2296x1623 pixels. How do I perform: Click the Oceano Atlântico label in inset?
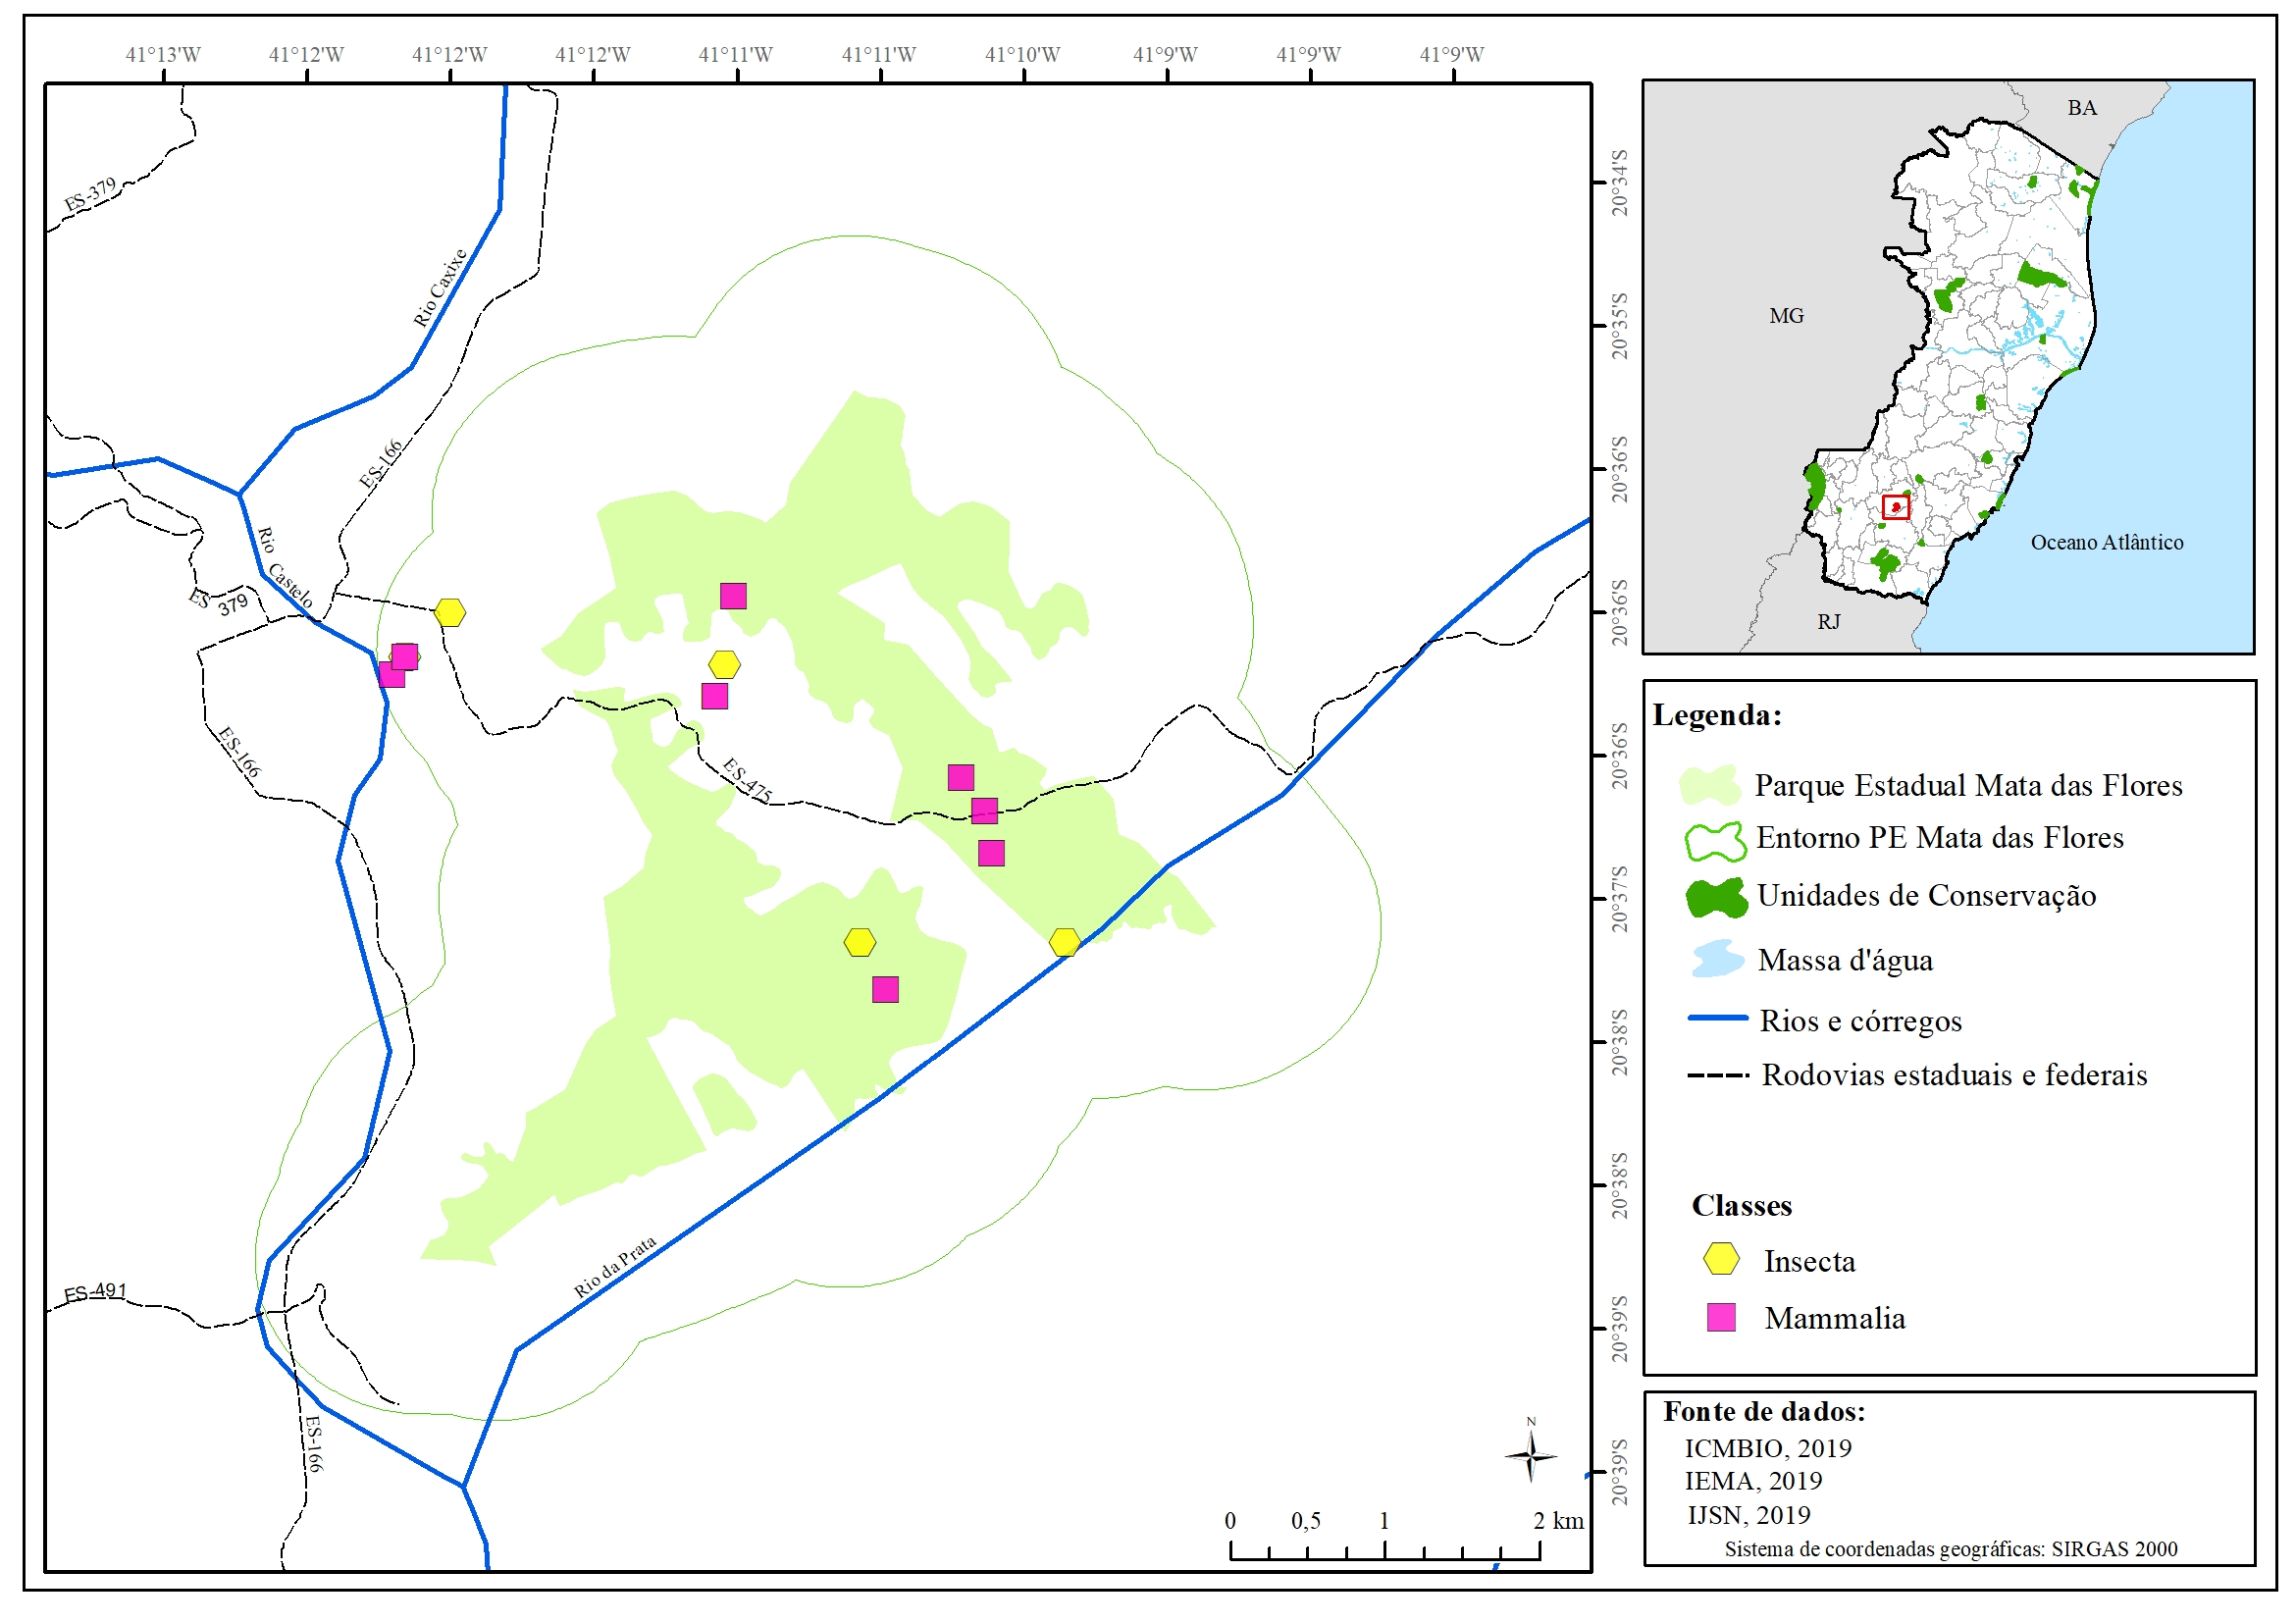click(x=2106, y=542)
